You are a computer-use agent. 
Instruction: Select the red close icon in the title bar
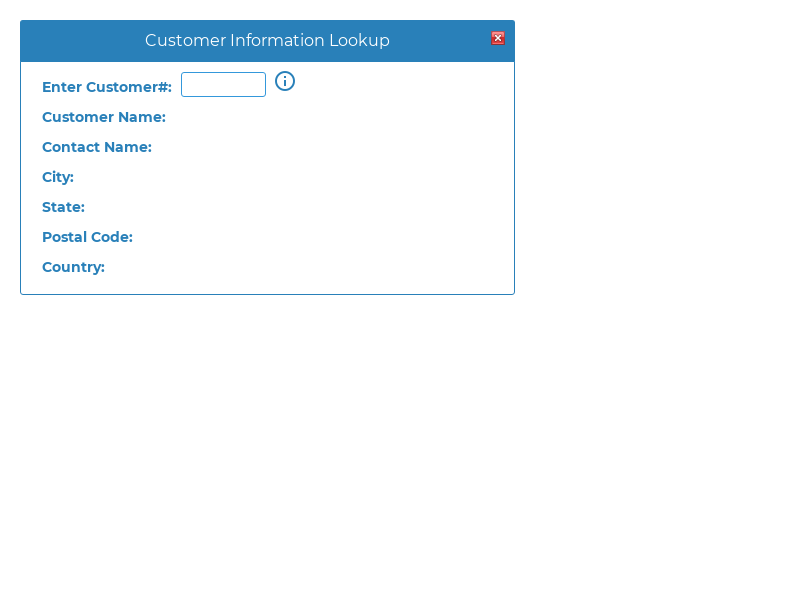[497, 38]
